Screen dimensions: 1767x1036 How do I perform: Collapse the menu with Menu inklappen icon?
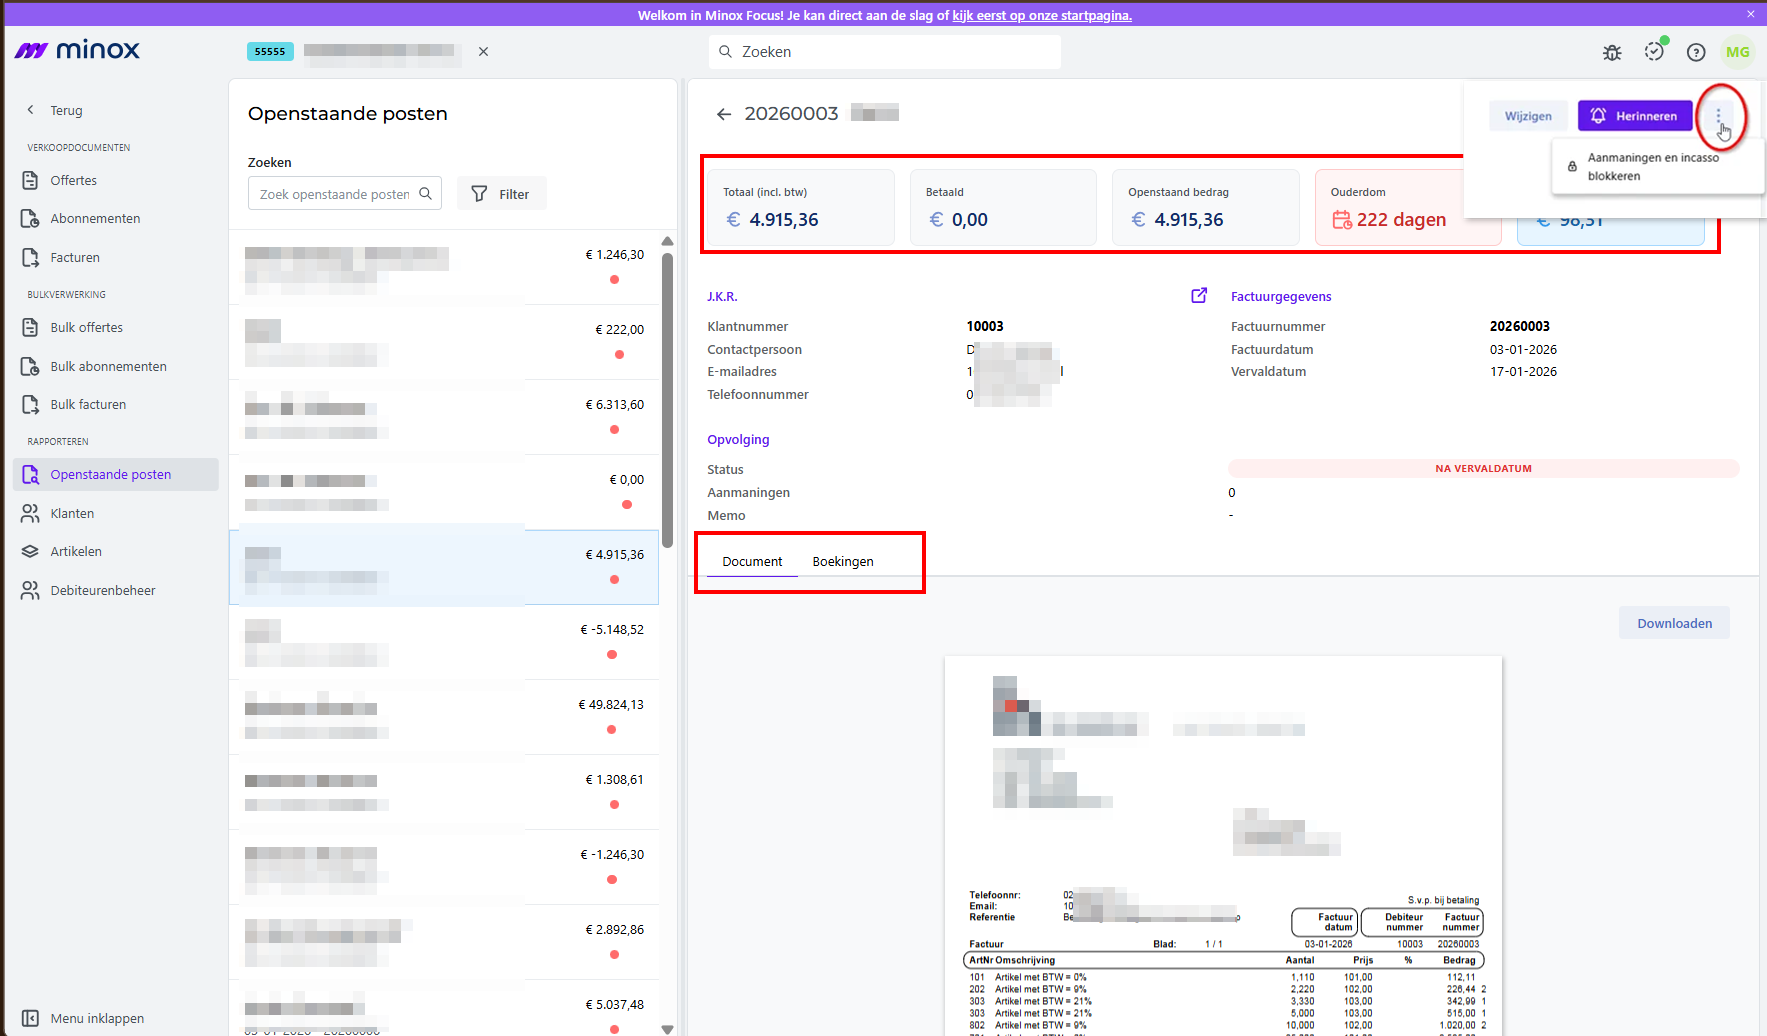coord(30,1019)
